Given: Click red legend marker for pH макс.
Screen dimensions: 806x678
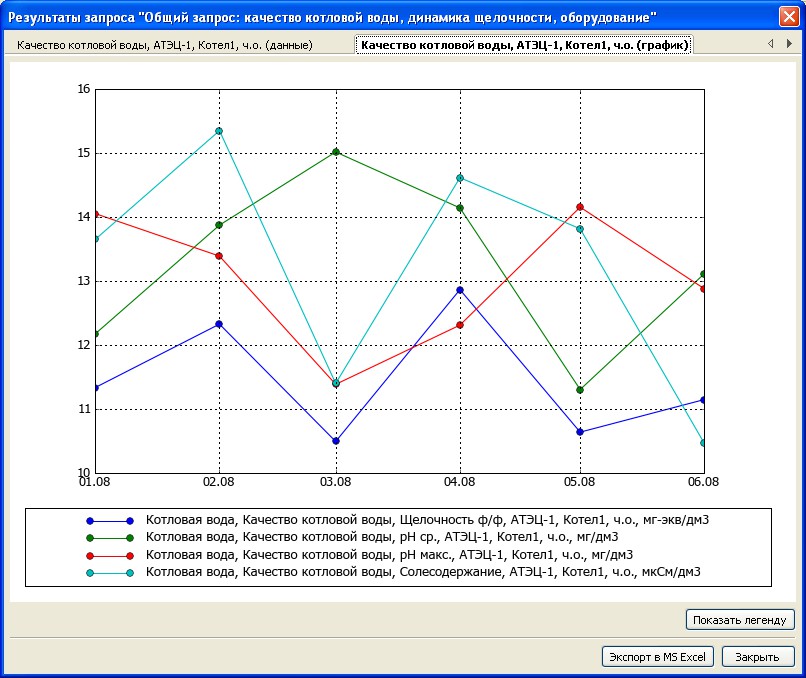Looking at the screenshot, I should 110,556.
